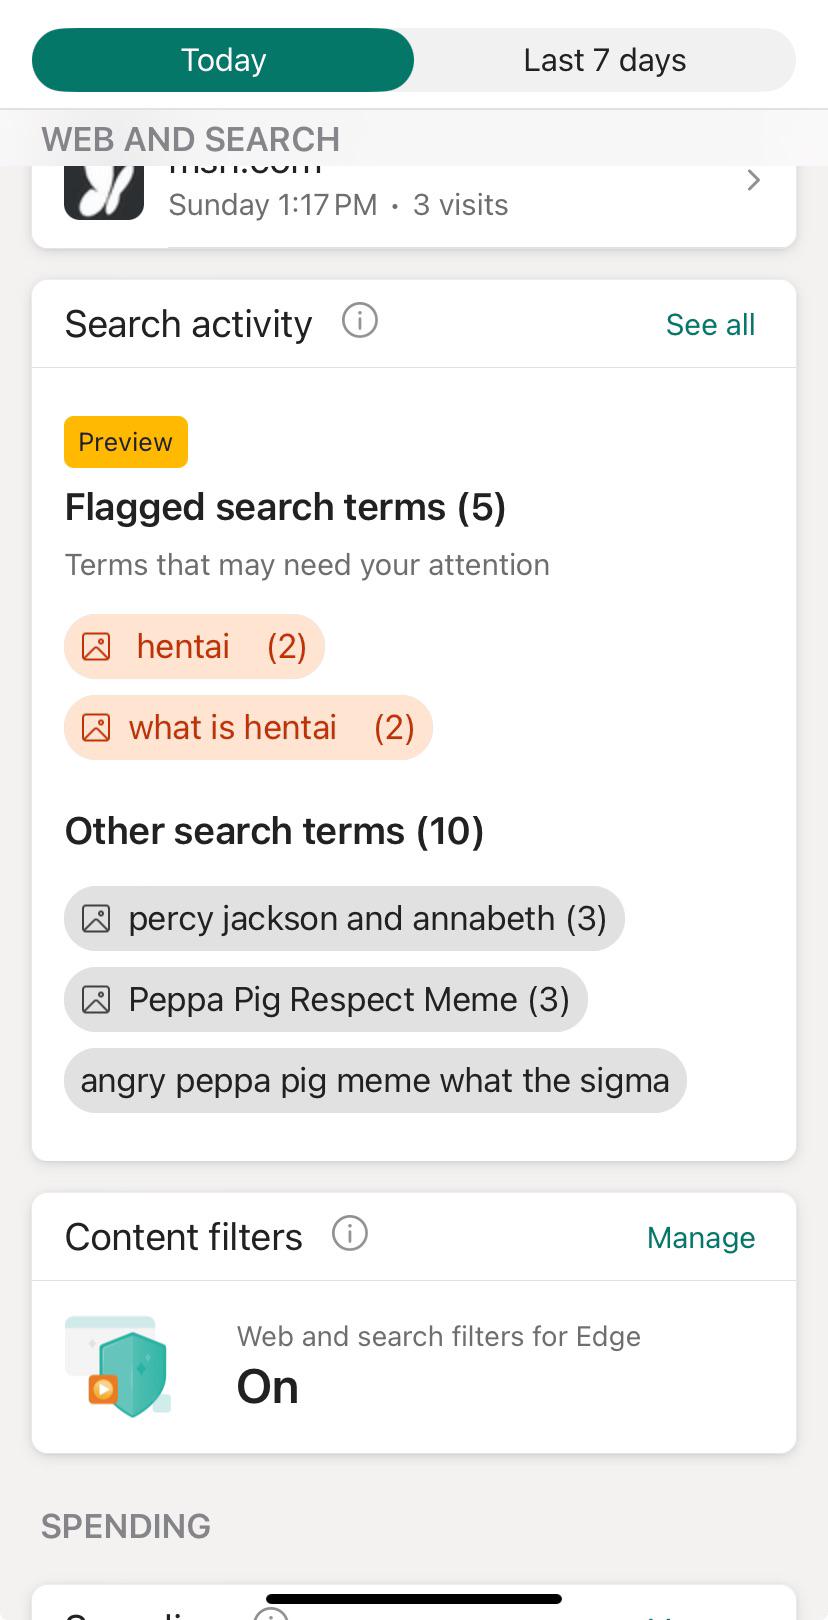The width and height of the screenshot is (828, 1620).
Task: Switch to the Today tab
Action: click(223, 60)
